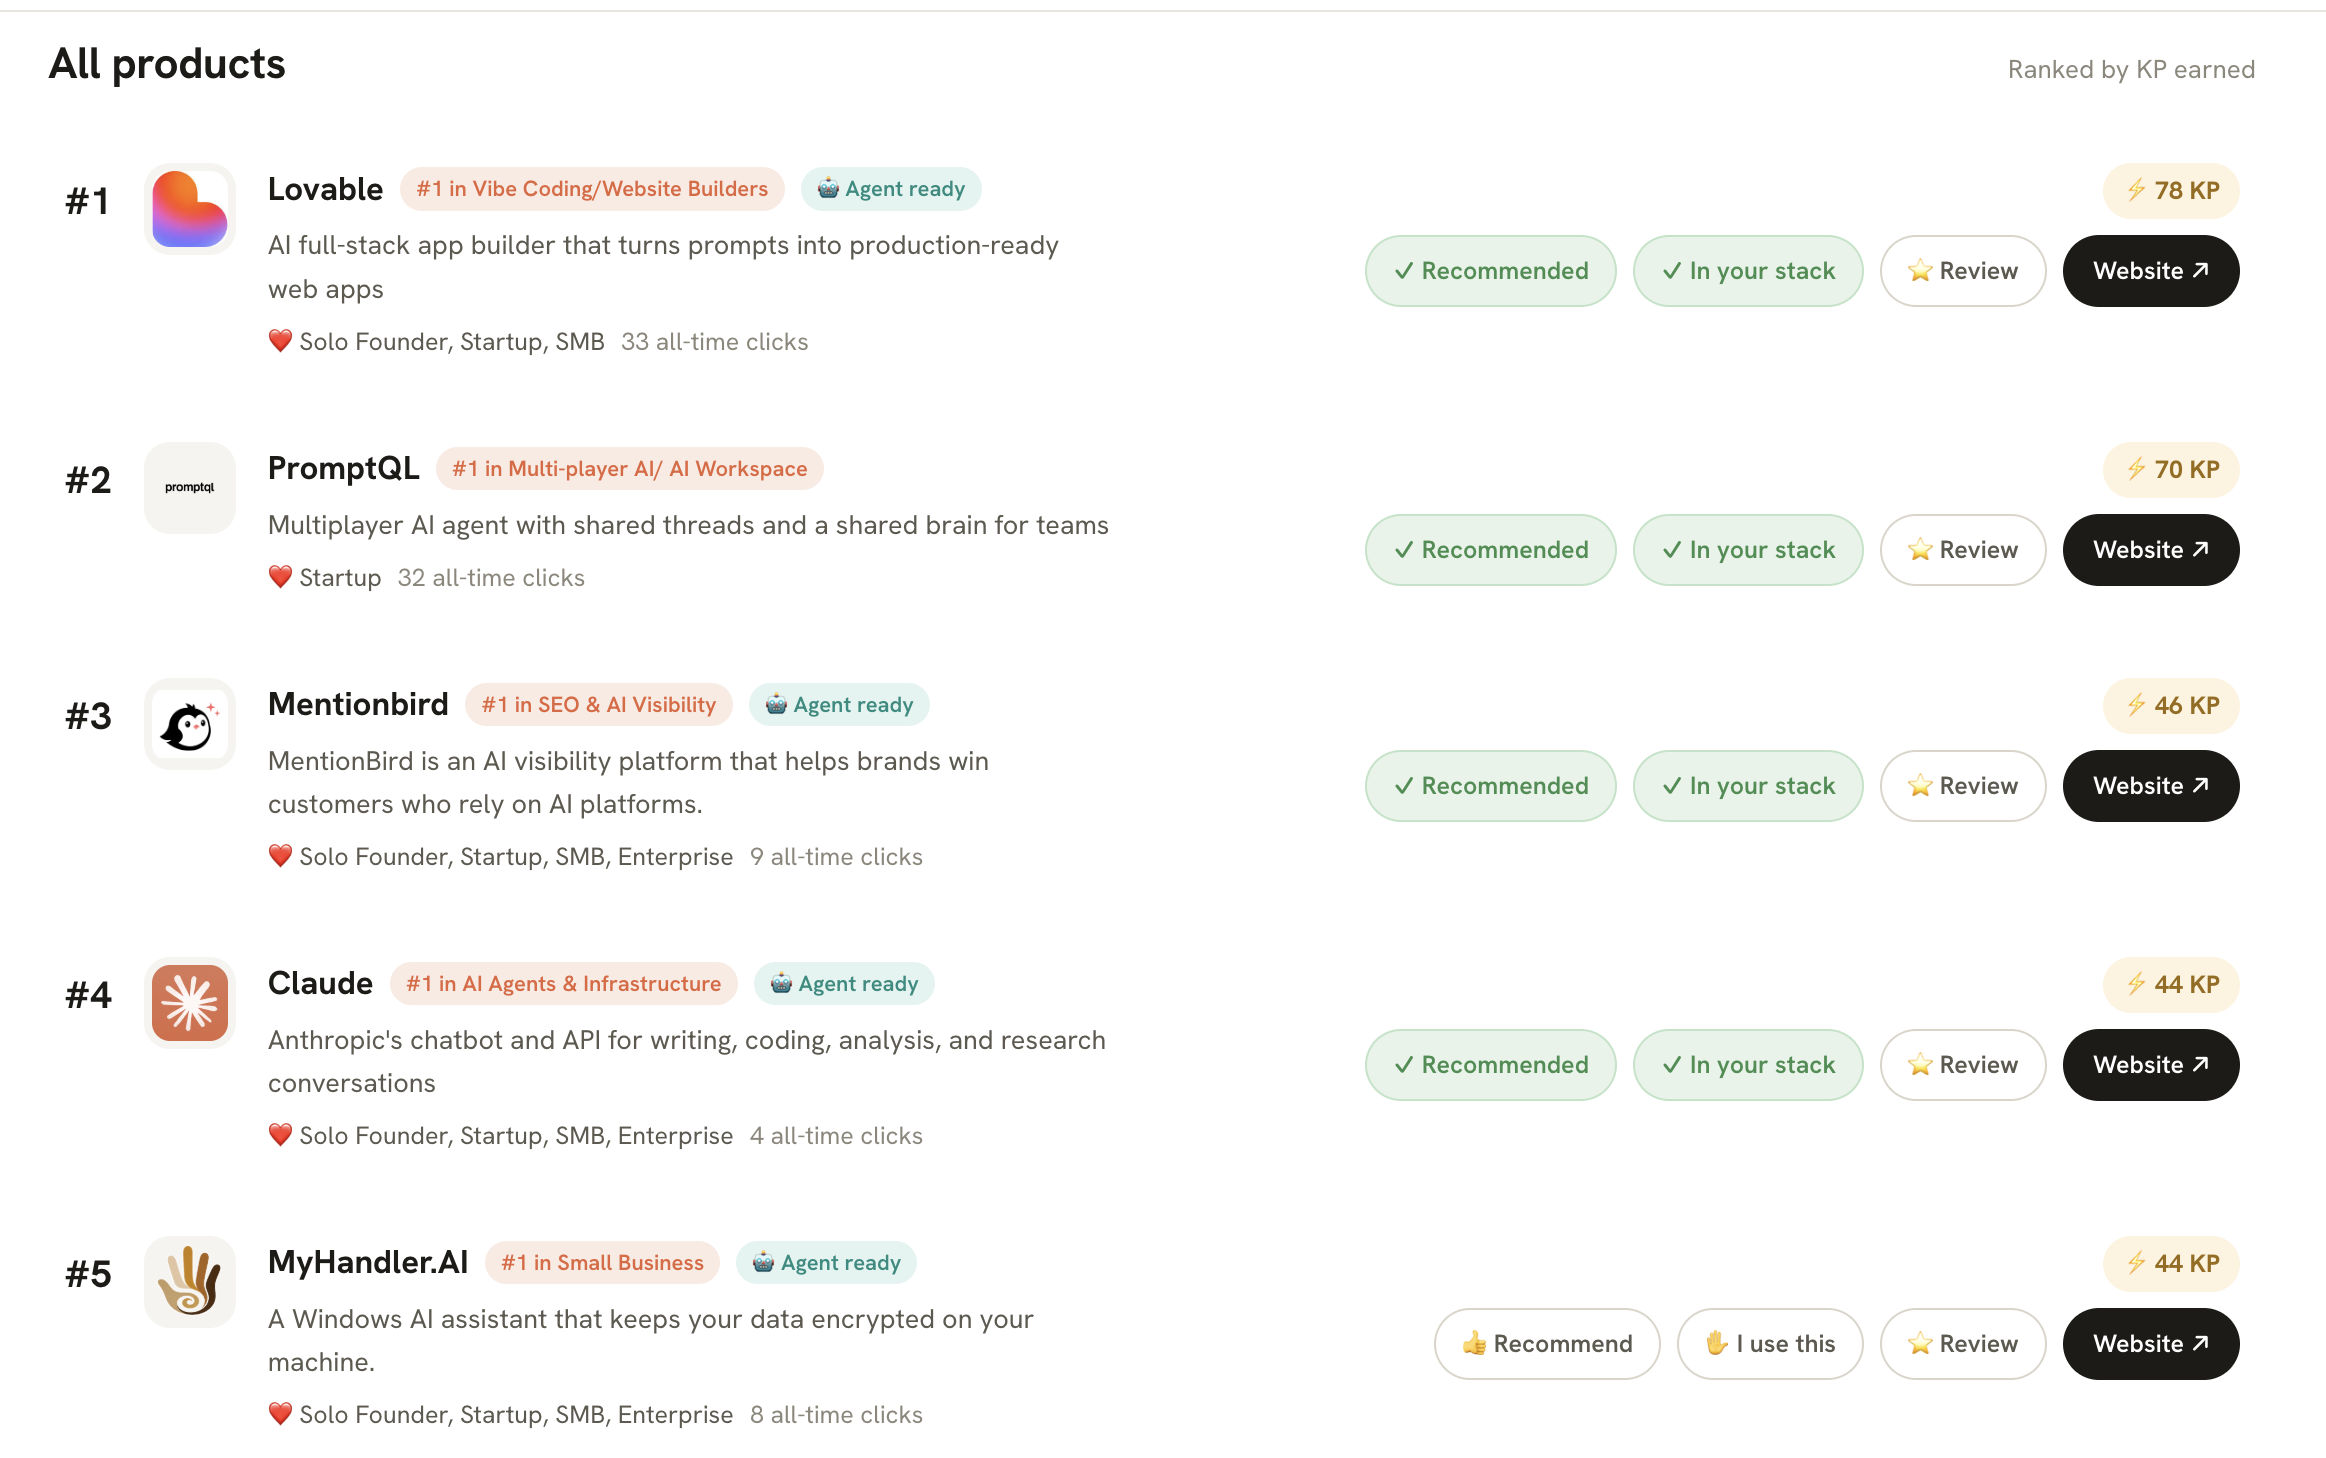Open the Claude product title
Image resolution: width=2326 pixels, height=1458 pixels.
coord(320,983)
